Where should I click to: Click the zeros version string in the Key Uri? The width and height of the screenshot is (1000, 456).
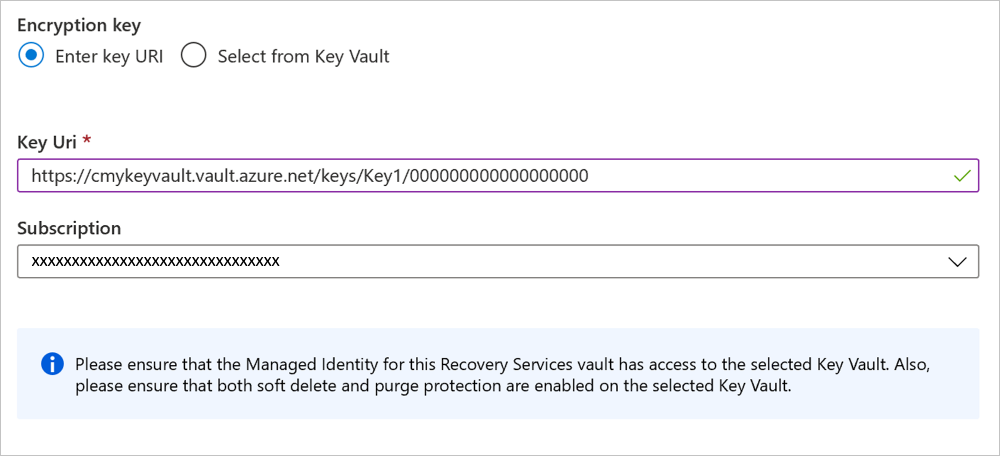point(499,175)
